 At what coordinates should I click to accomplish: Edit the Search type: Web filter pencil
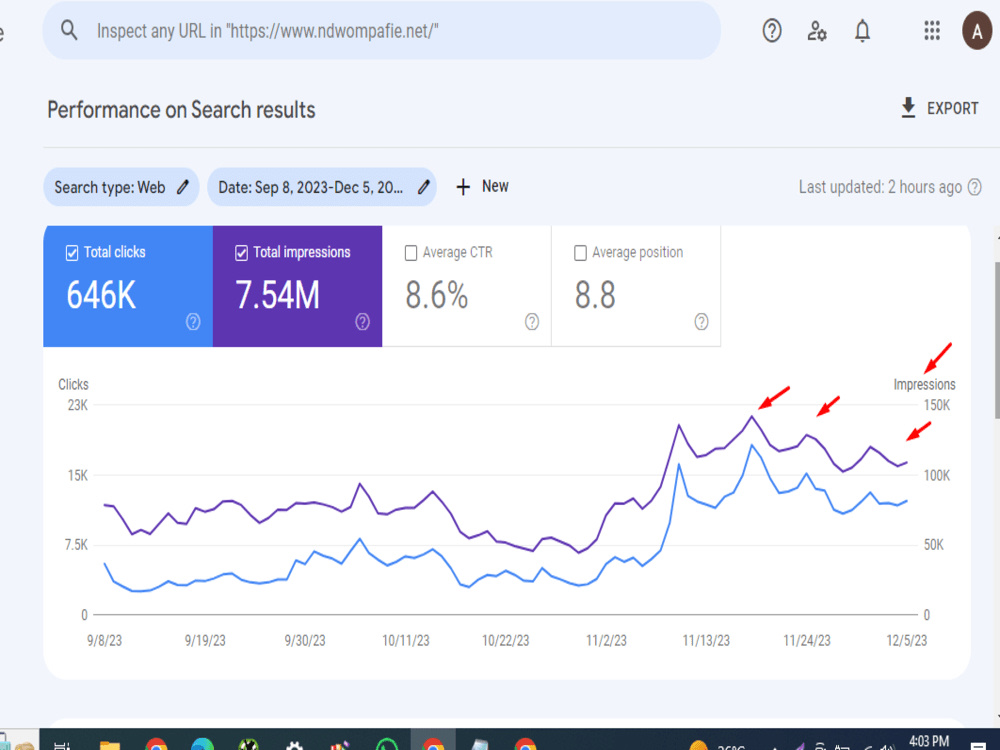tap(183, 187)
